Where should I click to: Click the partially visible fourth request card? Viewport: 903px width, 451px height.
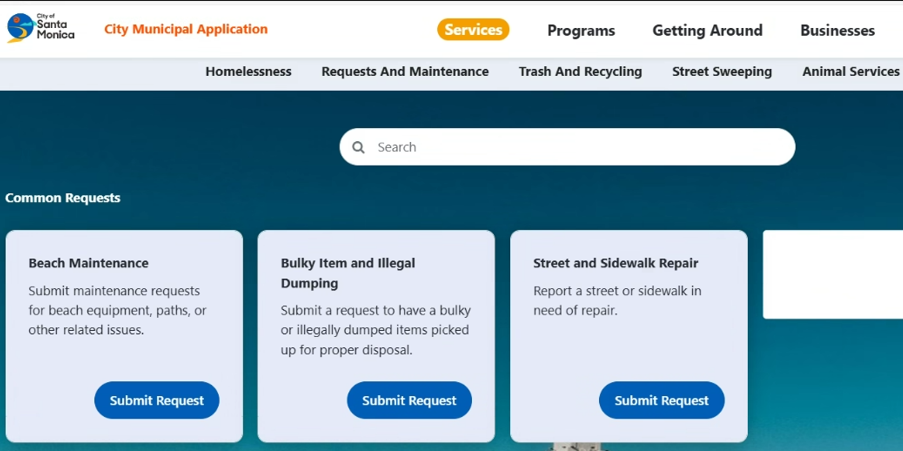click(x=833, y=275)
